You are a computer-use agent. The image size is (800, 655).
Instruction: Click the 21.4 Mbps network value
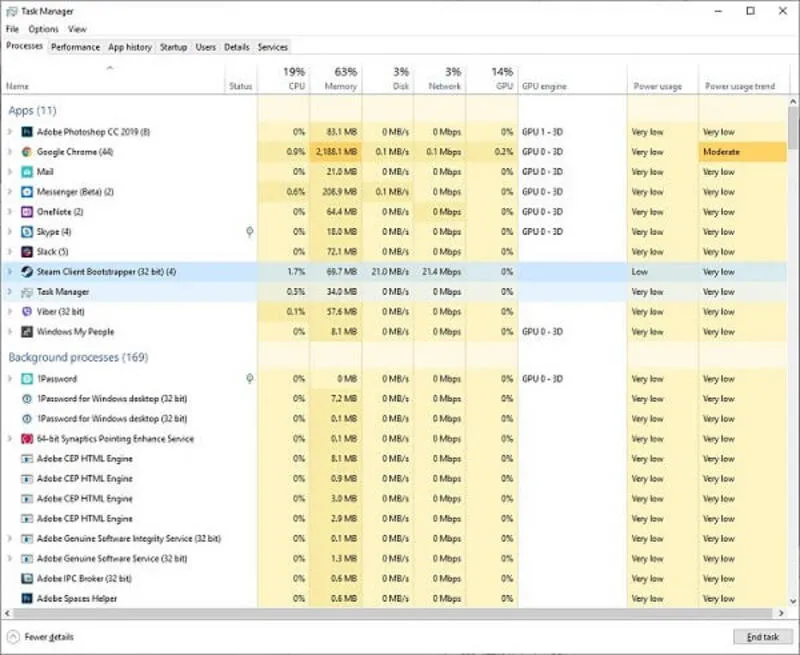pos(440,272)
